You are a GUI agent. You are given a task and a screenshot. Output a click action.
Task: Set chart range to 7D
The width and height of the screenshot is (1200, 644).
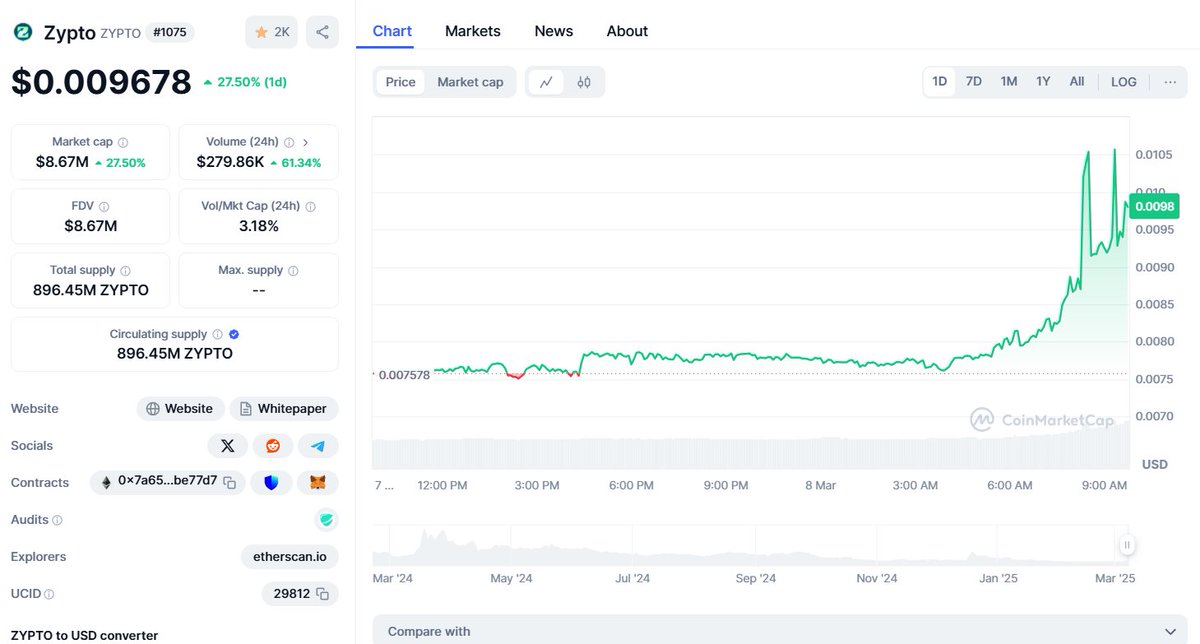click(973, 82)
